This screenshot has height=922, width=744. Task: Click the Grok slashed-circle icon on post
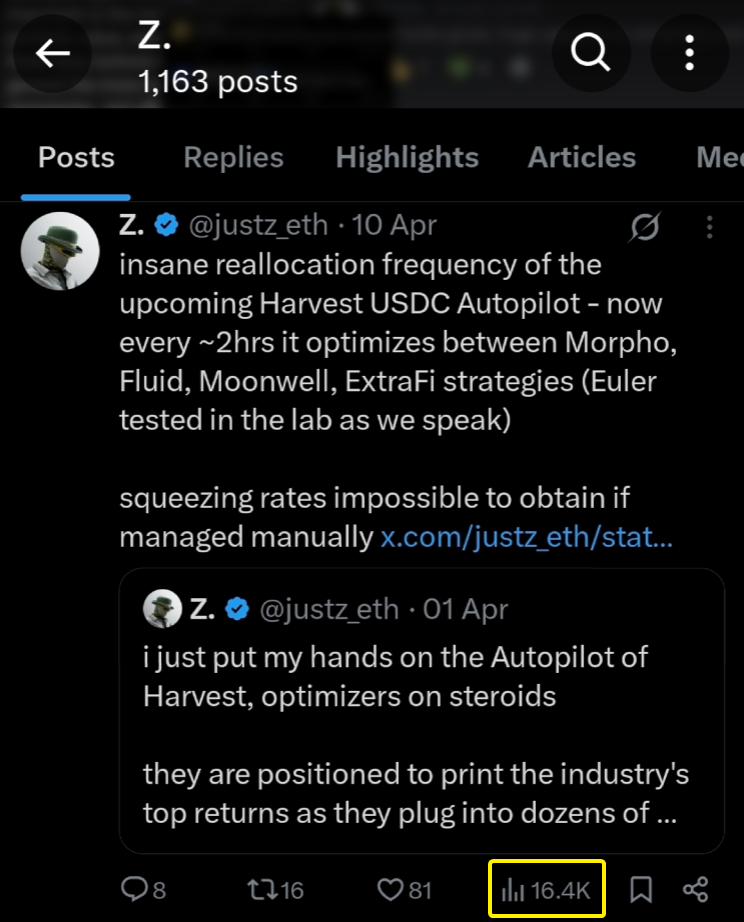pos(645,228)
